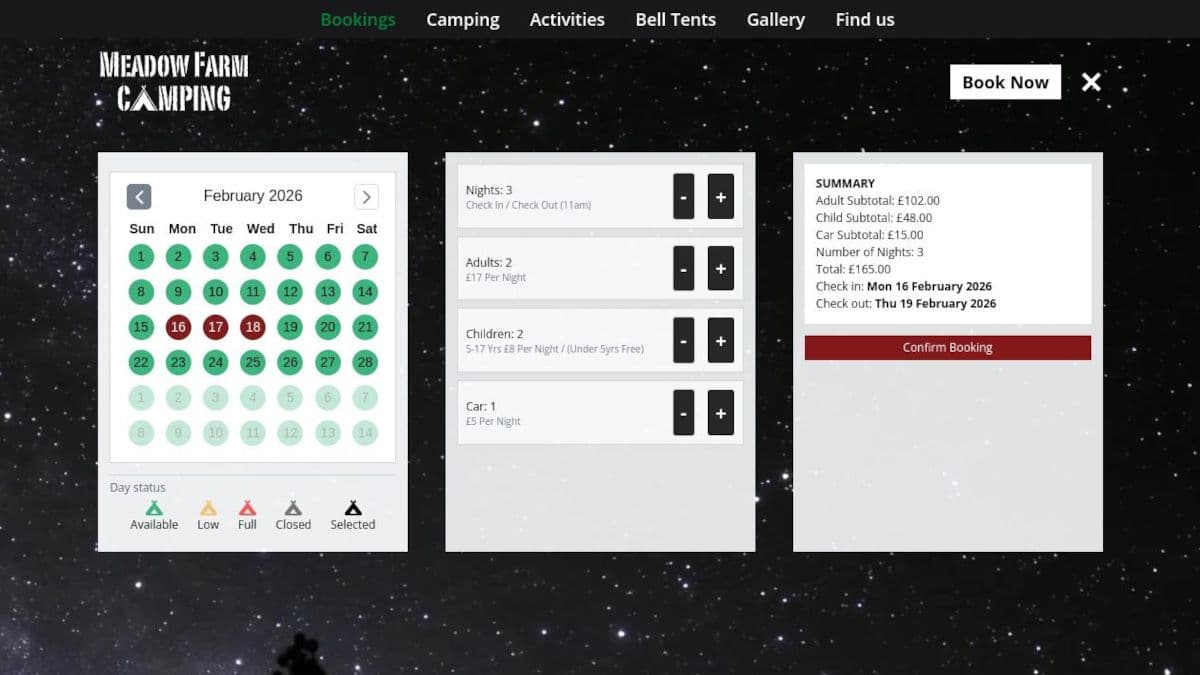Viewport: 1200px width, 675px height.
Task: Decrease the number of adults
Action: click(683, 269)
